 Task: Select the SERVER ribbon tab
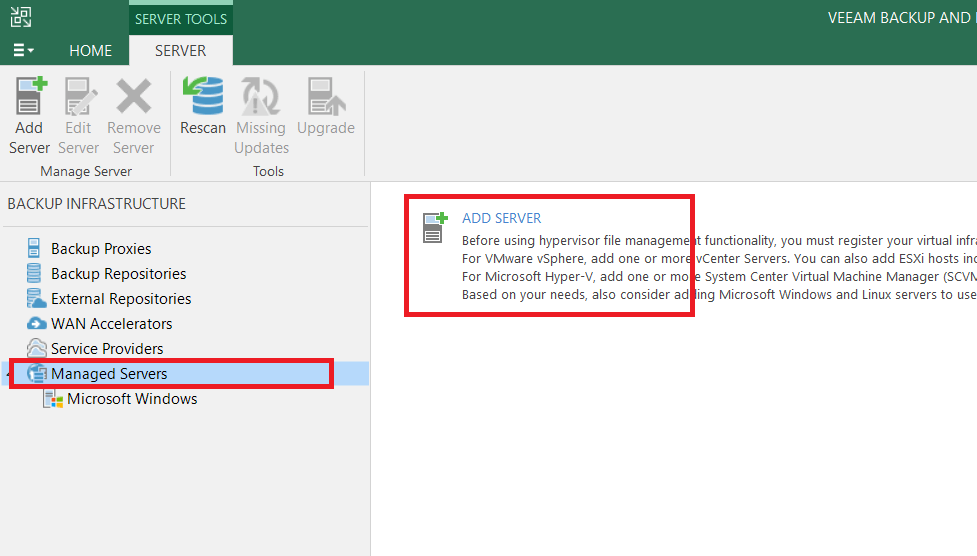(x=180, y=50)
